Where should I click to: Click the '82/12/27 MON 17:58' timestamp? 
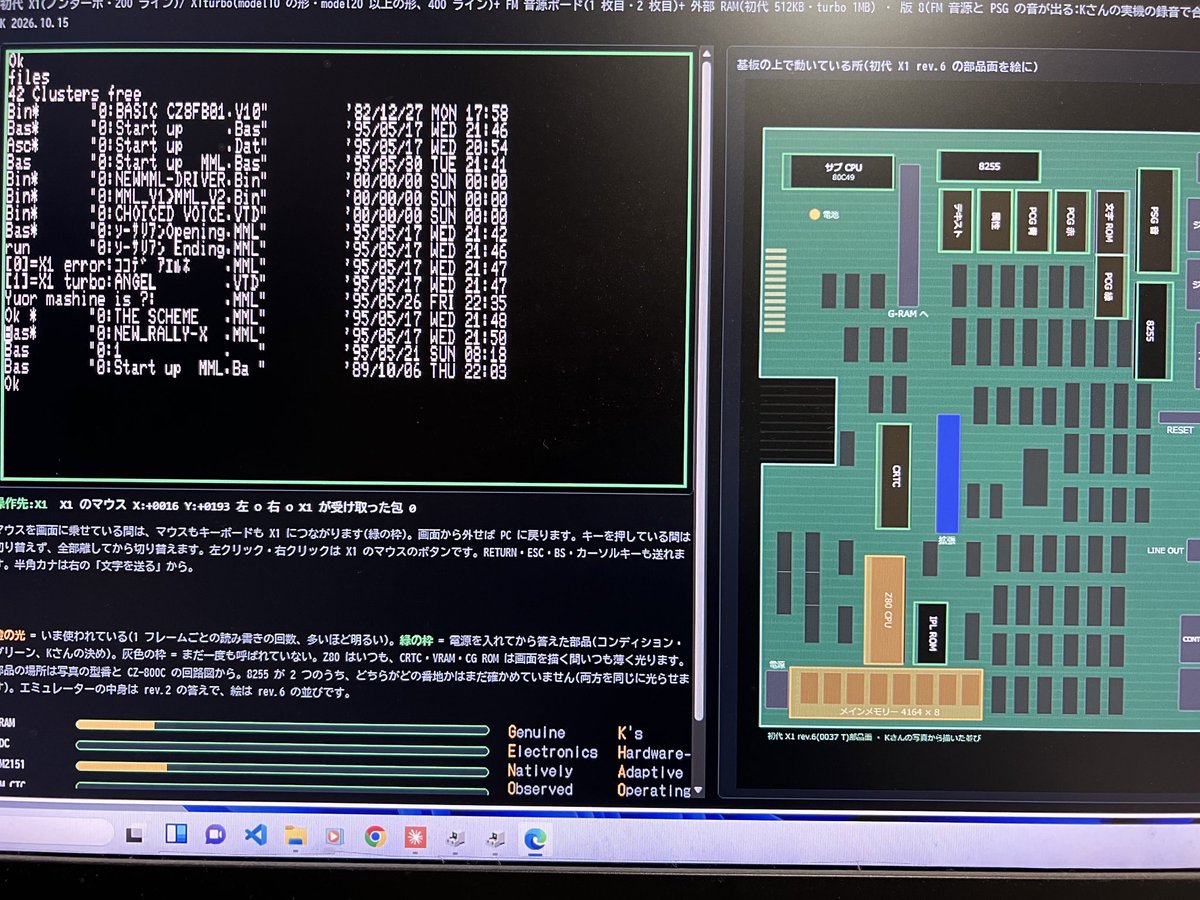tap(429, 113)
